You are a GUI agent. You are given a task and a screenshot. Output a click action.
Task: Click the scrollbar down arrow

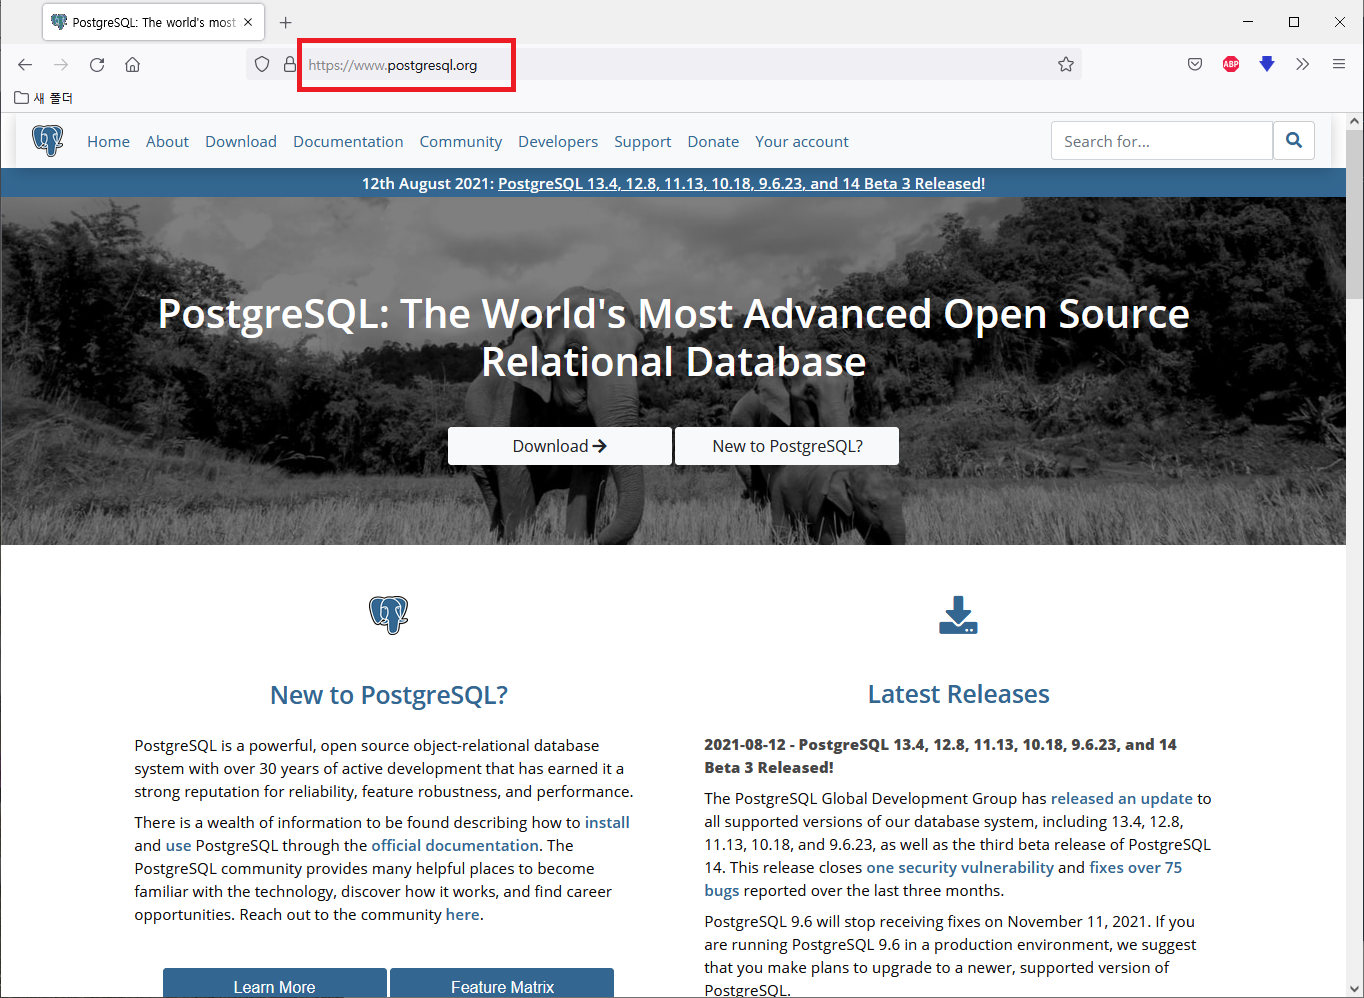pos(1354,988)
